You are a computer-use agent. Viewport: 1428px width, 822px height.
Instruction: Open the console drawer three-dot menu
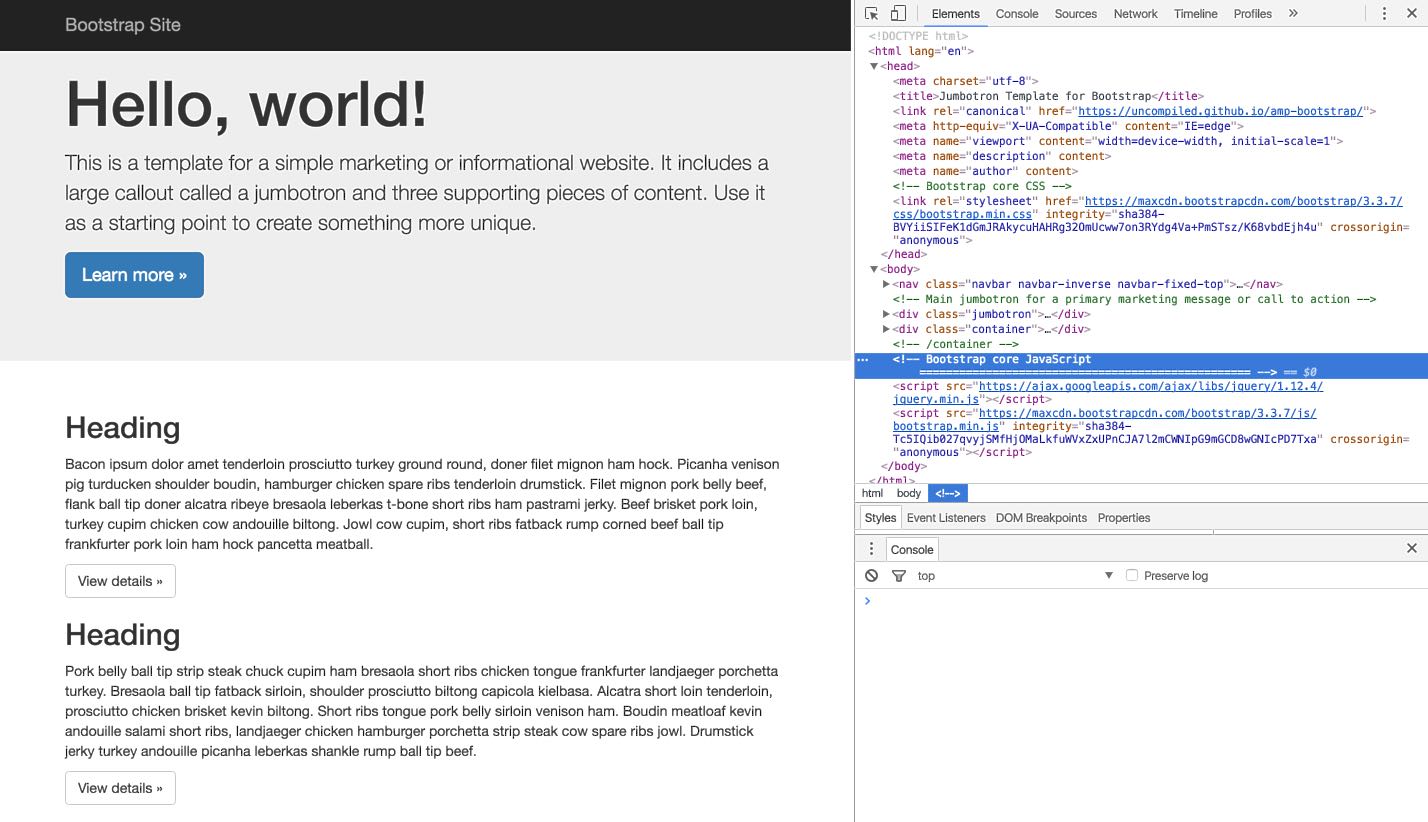coord(871,549)
